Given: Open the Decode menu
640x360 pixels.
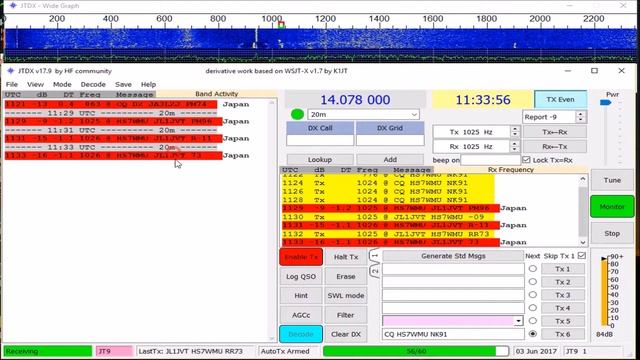Looking at the screenshot, I should [x=93, y=84].
